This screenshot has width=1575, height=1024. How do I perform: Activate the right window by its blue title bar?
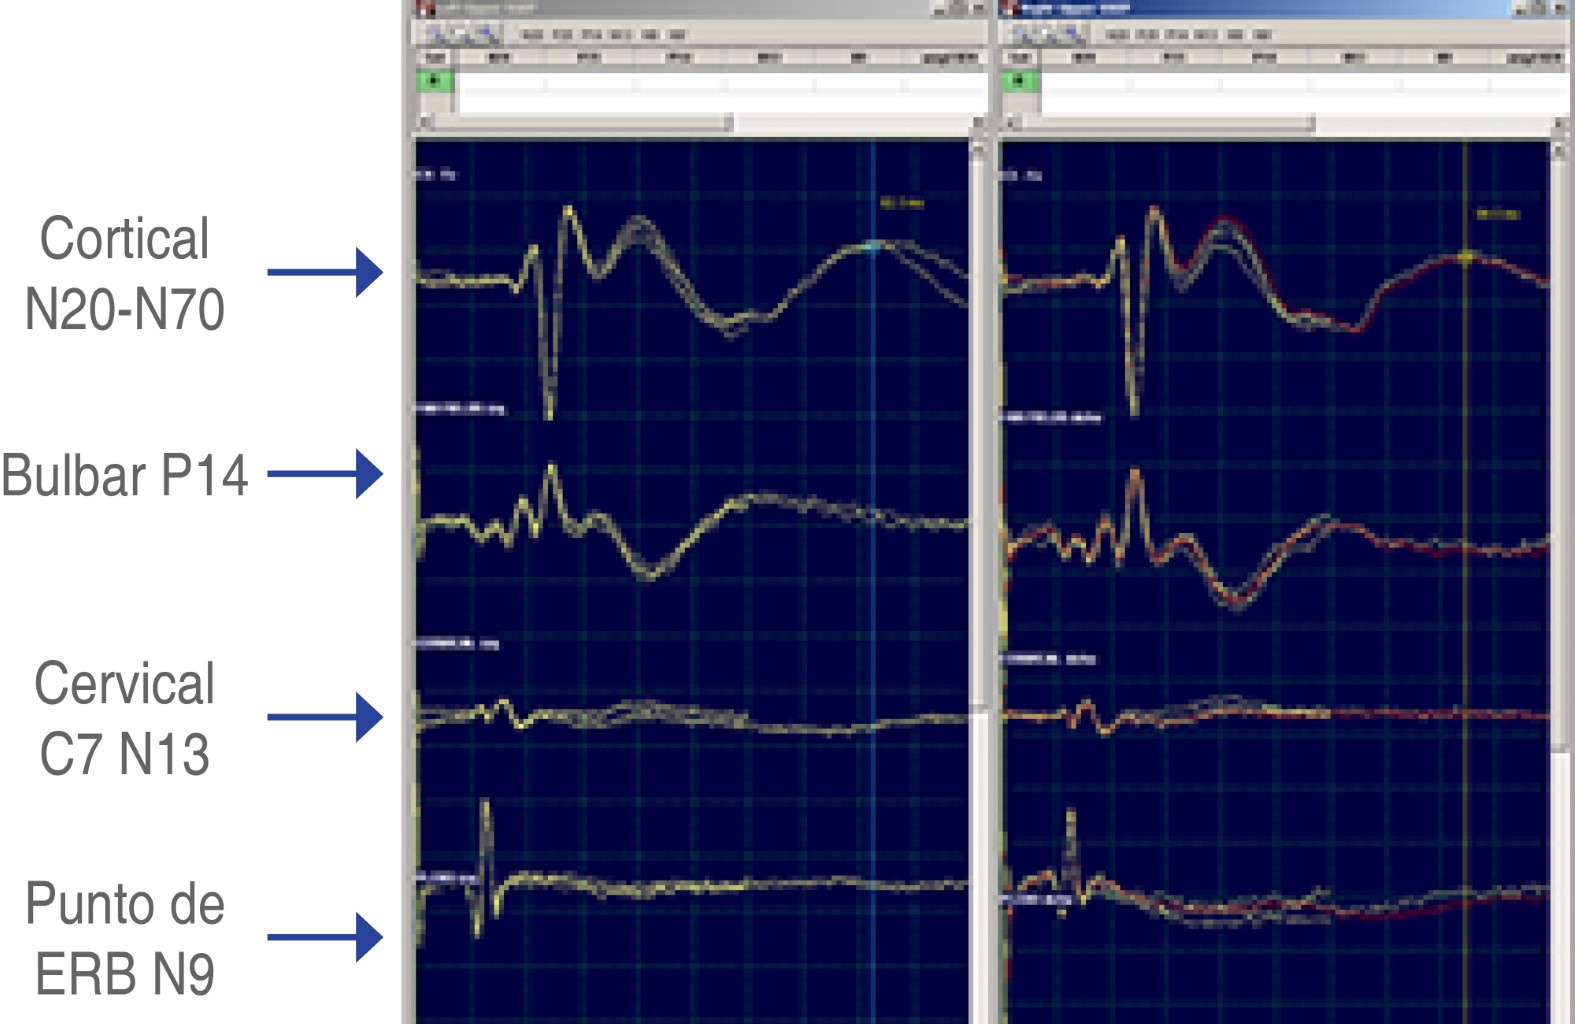pos(1250,8)
